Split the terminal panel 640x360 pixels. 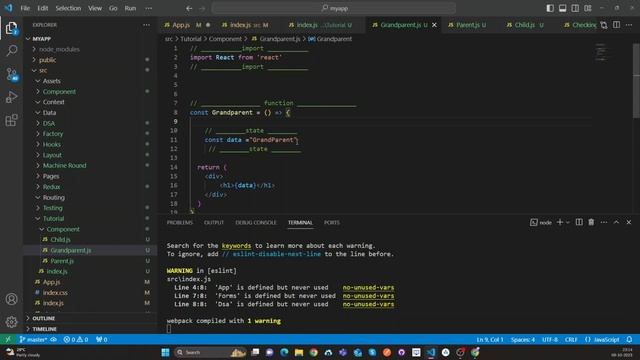(x=579, y=222)
